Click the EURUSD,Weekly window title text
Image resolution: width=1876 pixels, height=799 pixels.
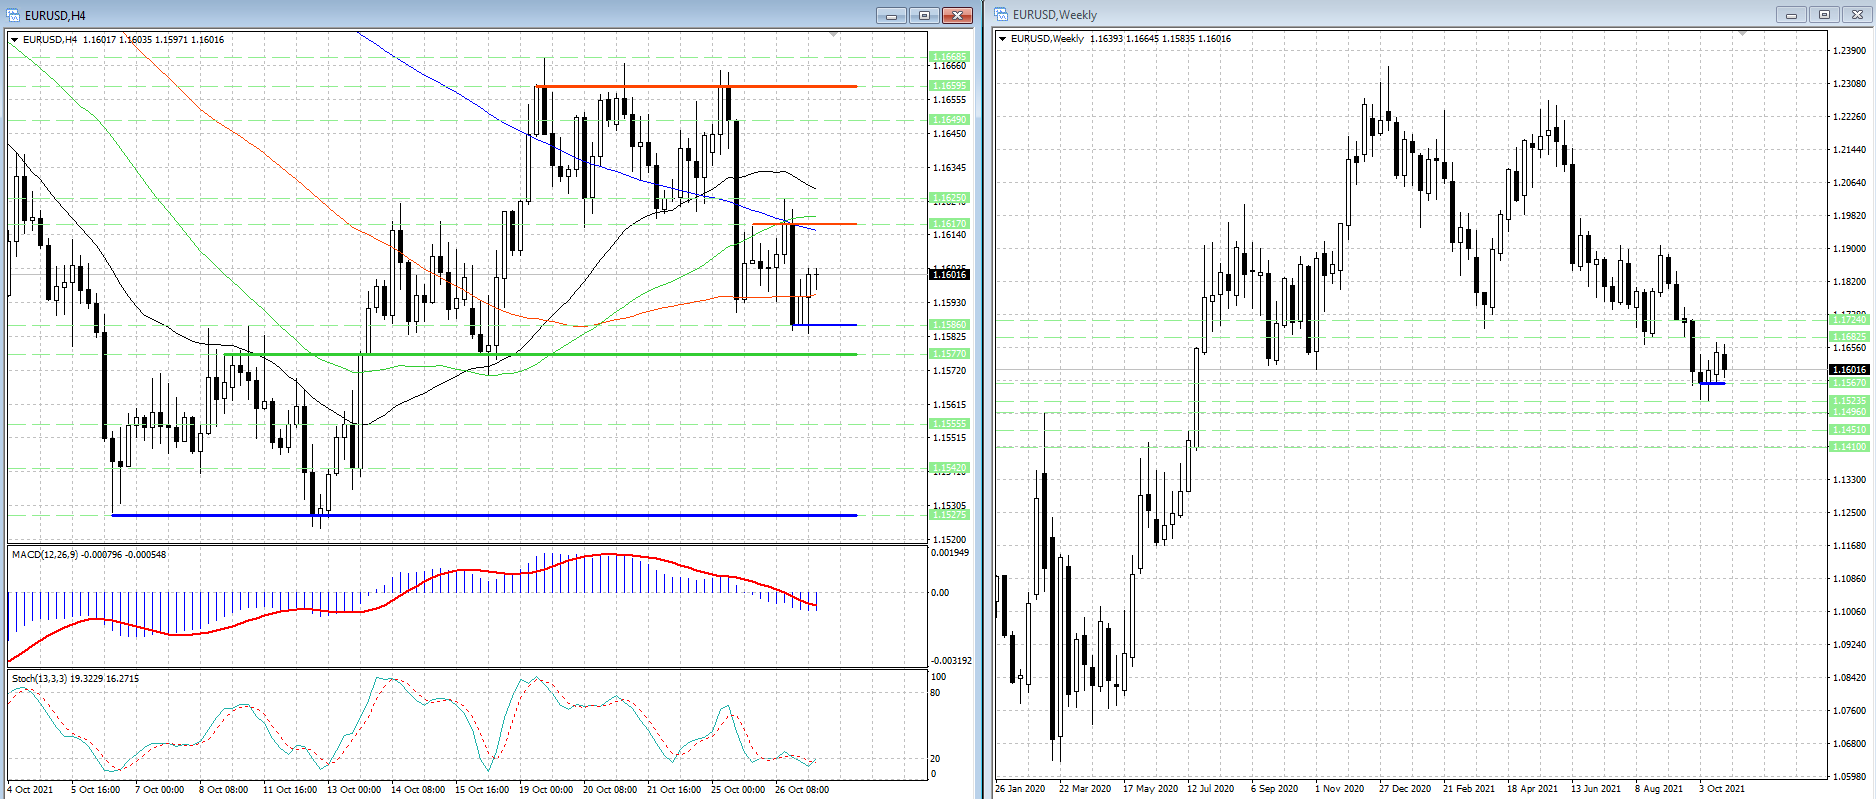(x=1054, y=15)
